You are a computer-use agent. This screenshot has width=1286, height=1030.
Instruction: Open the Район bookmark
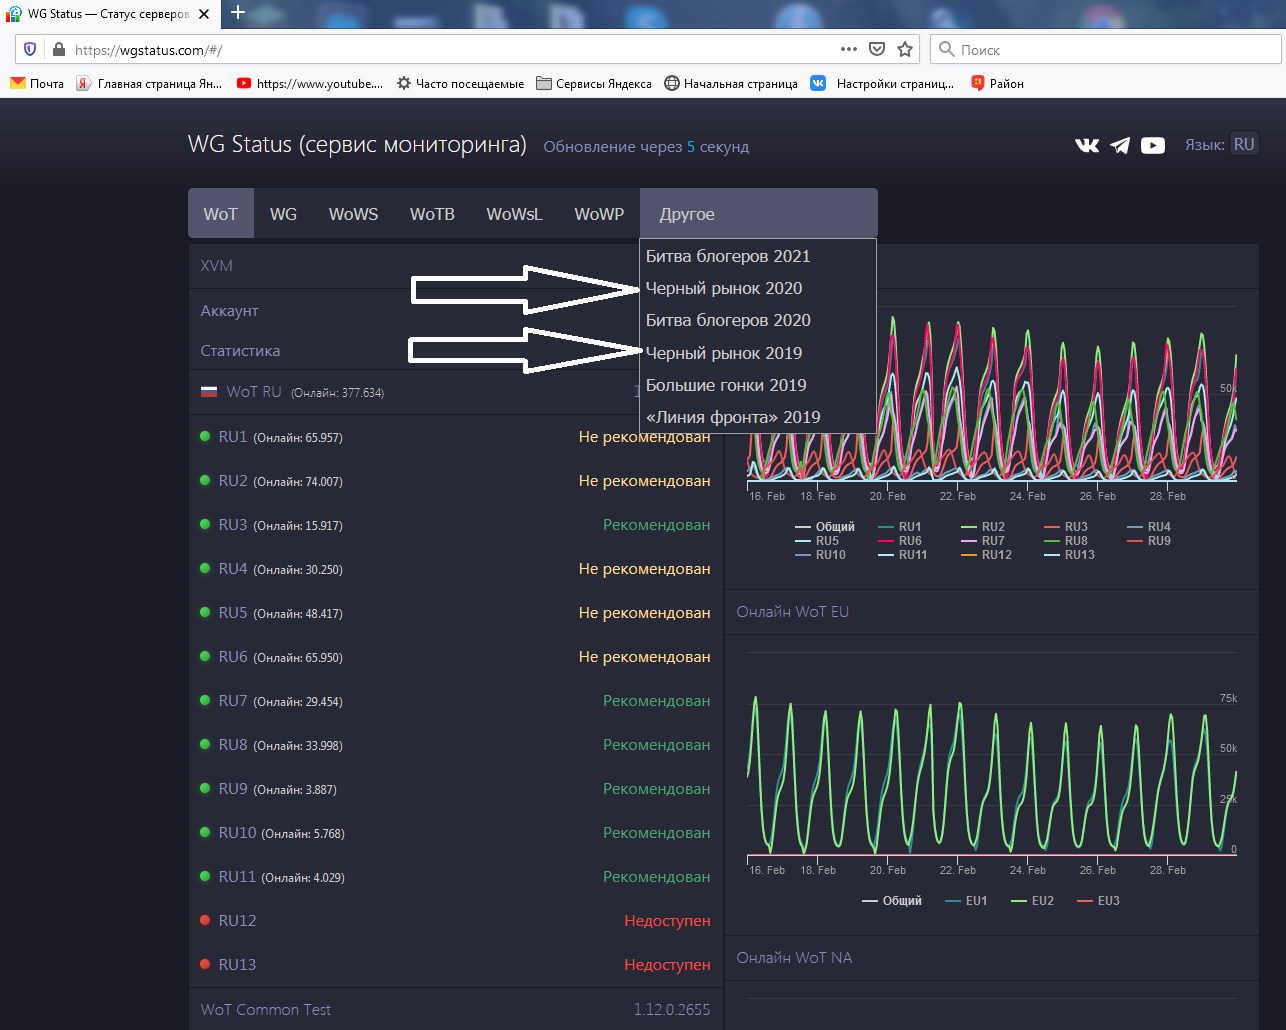coord(997,83)
